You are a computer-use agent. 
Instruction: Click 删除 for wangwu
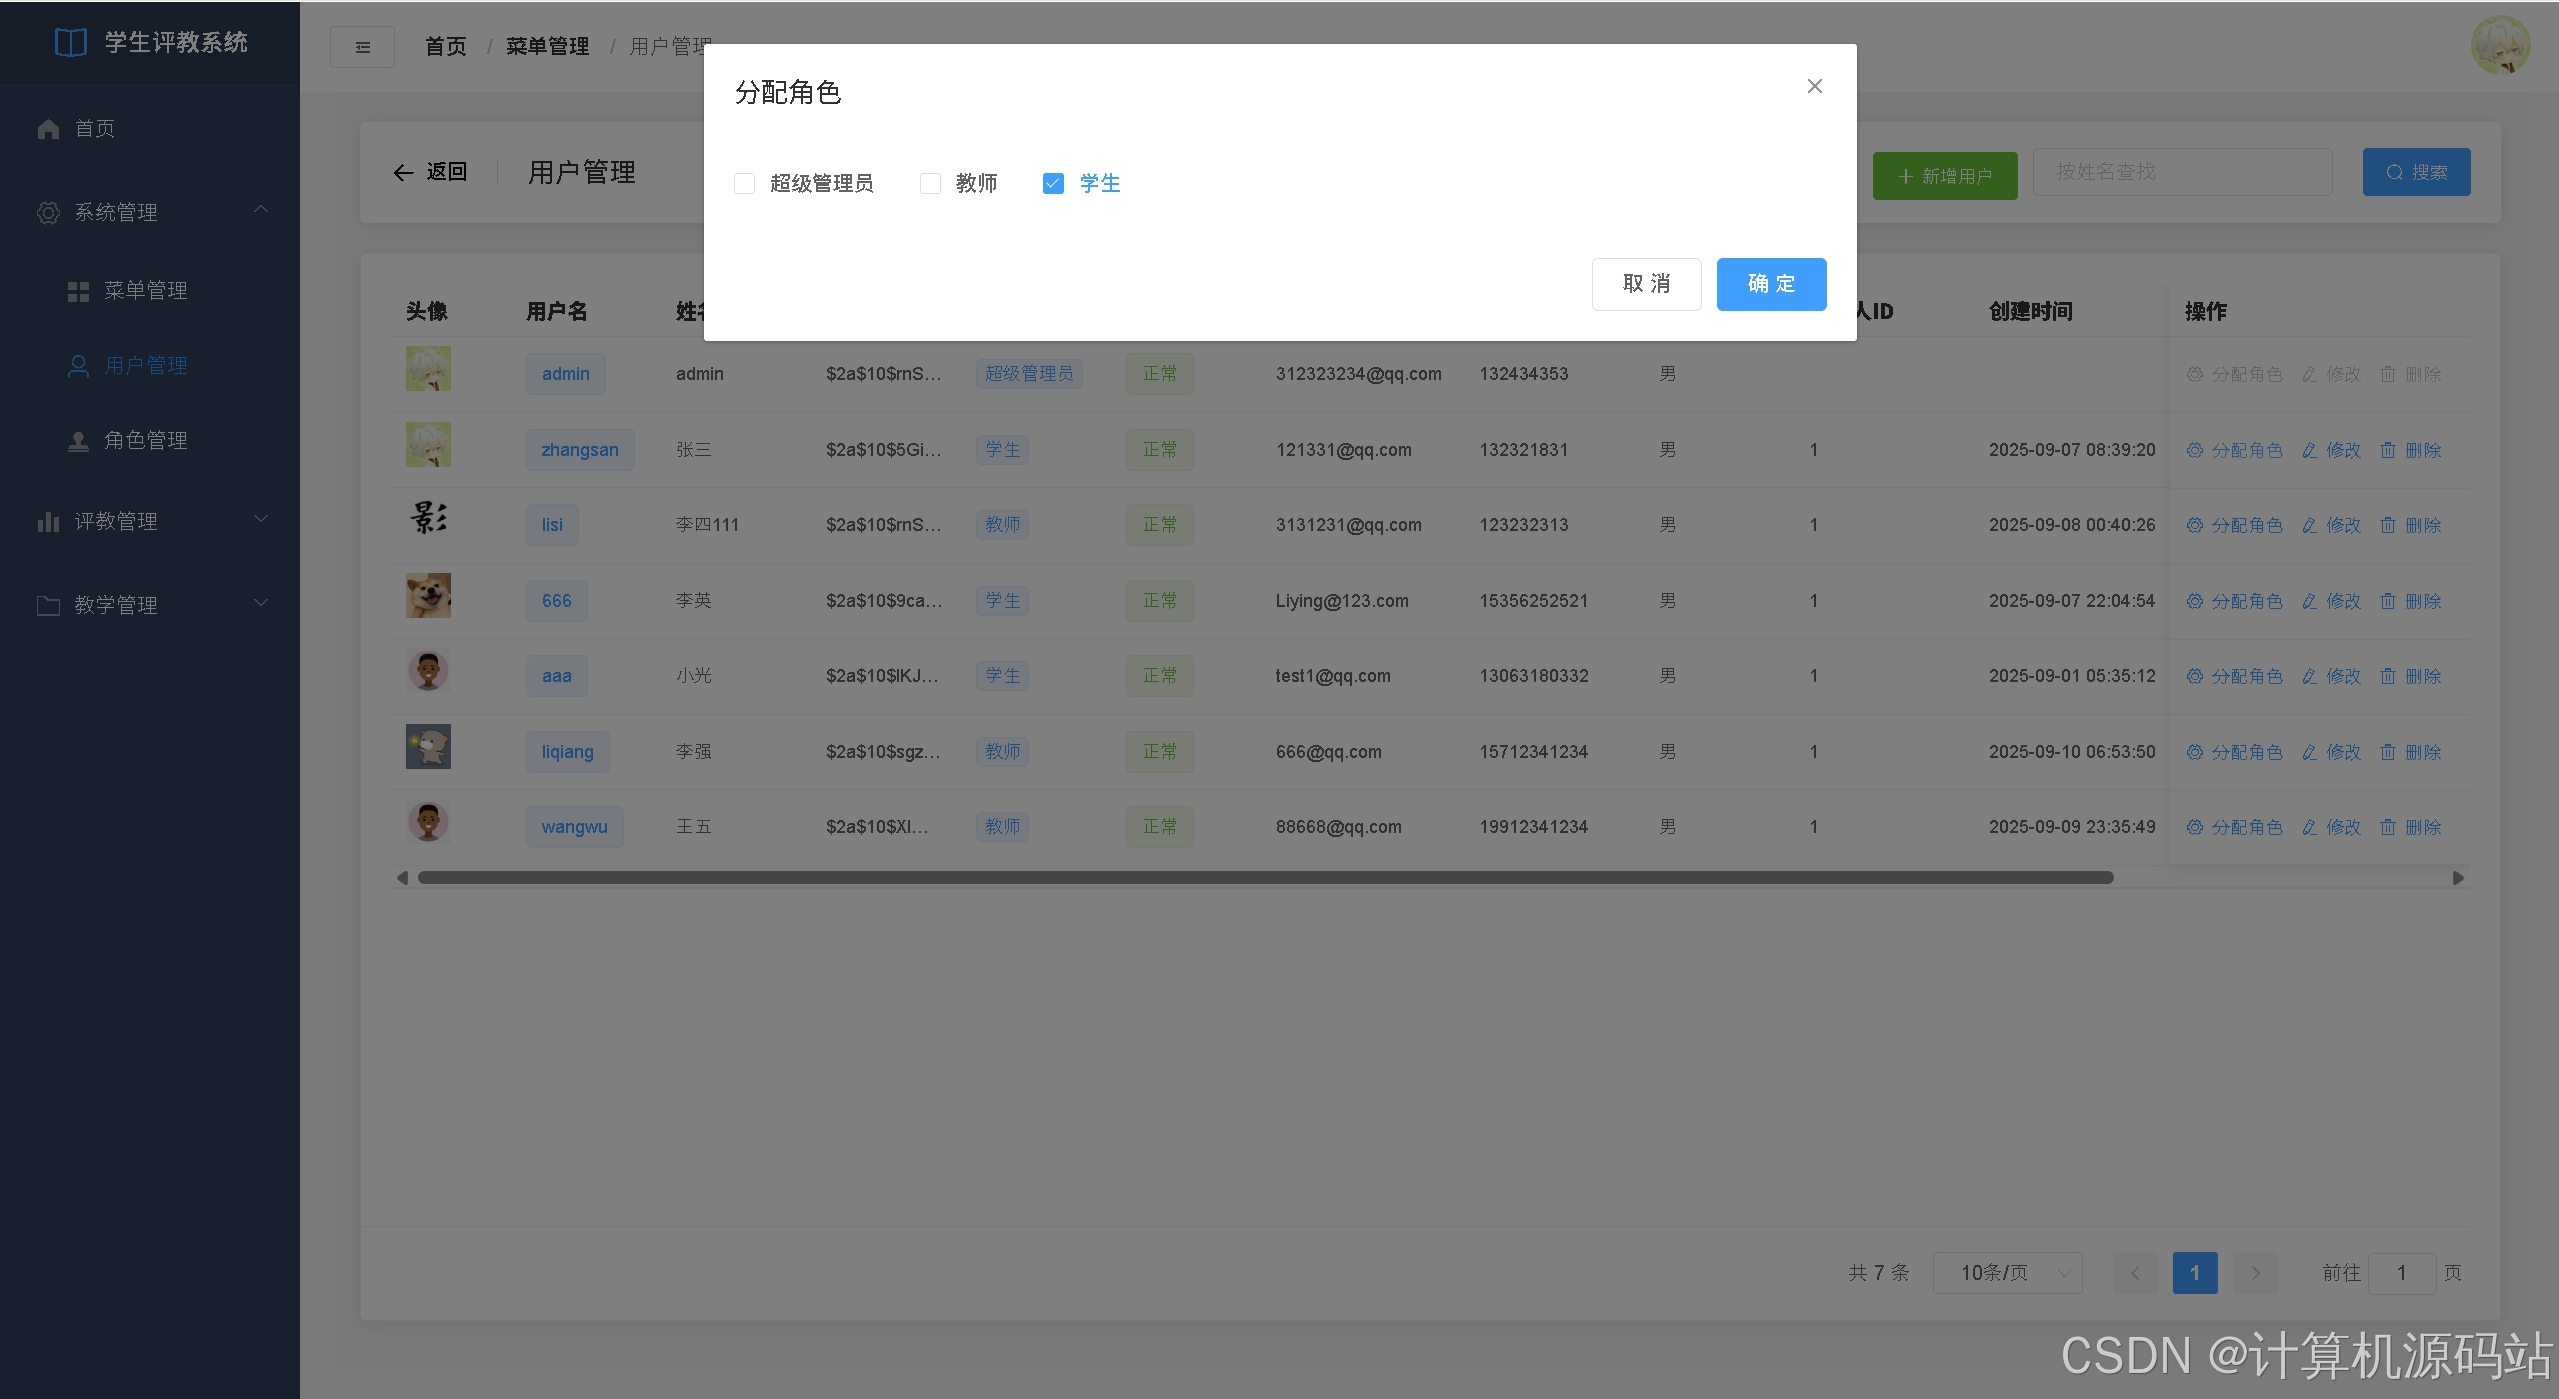click(2411, 827)
